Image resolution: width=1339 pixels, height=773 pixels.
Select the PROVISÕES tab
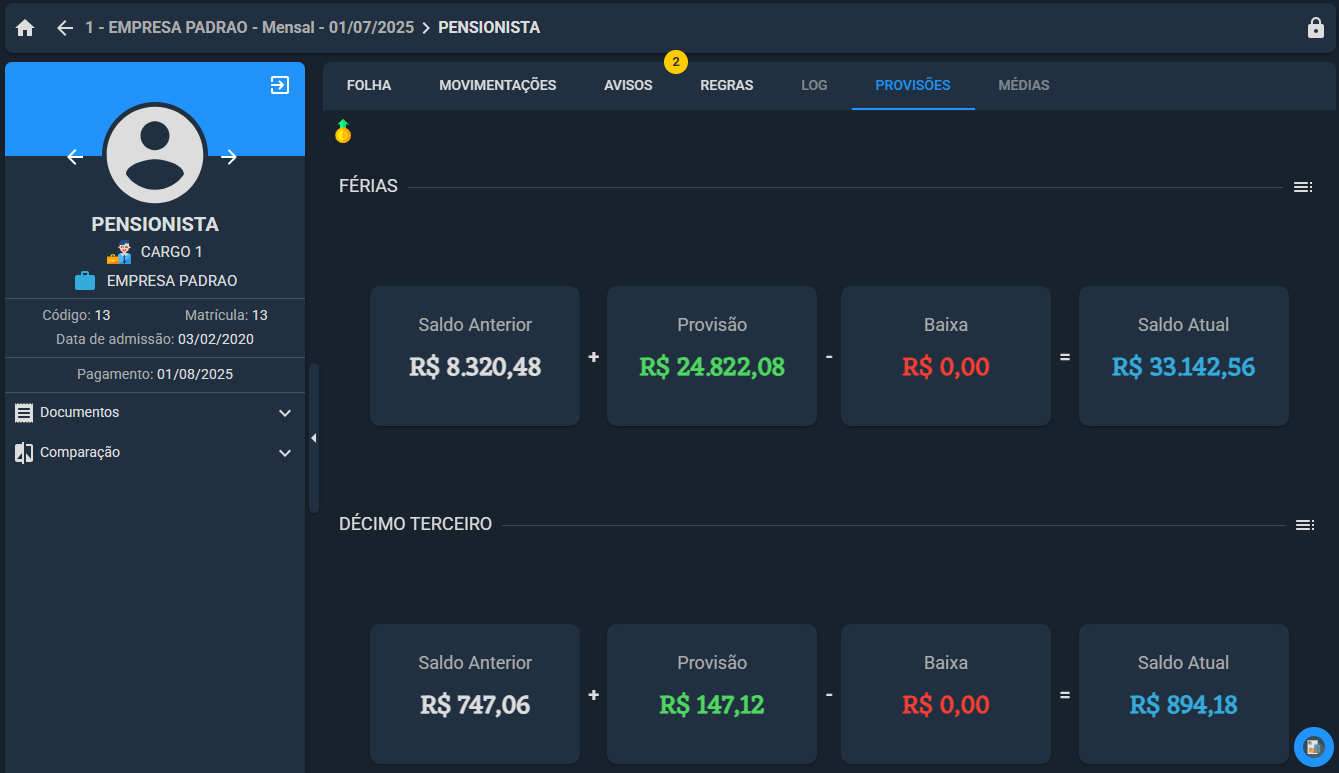click(913, 86)
